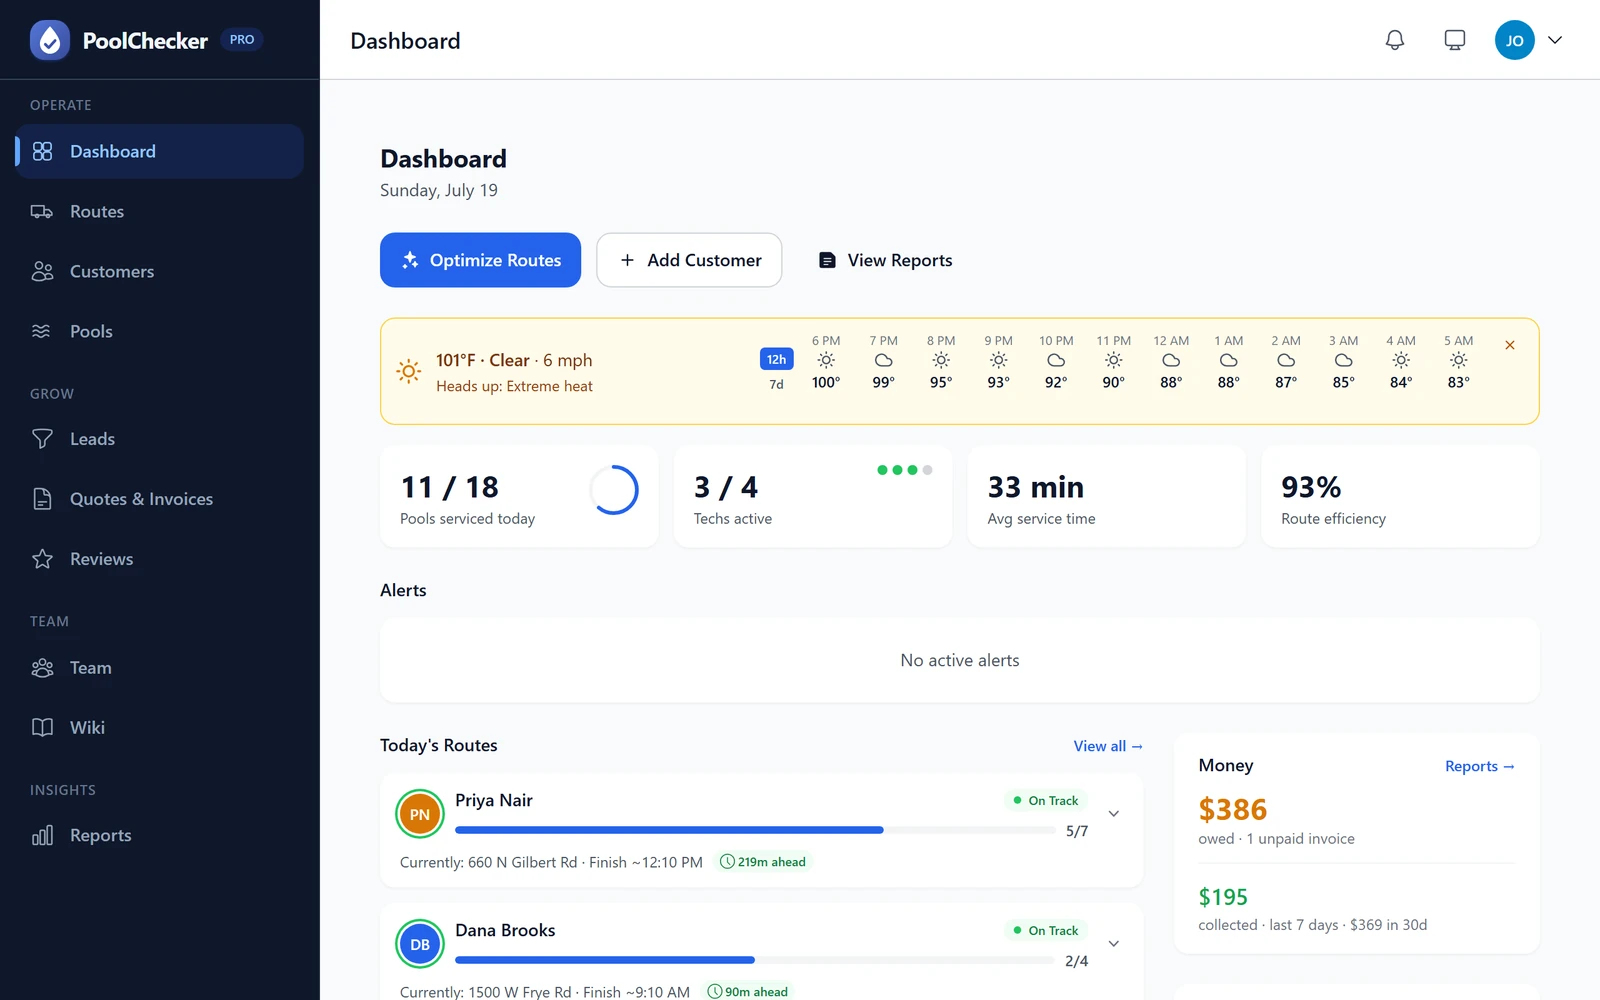Image resolution: width=1600 pixels, height=1000 pixels.
Task: Open the JO user avatar
Action: pyautogui.click(x=1514, y=40)
